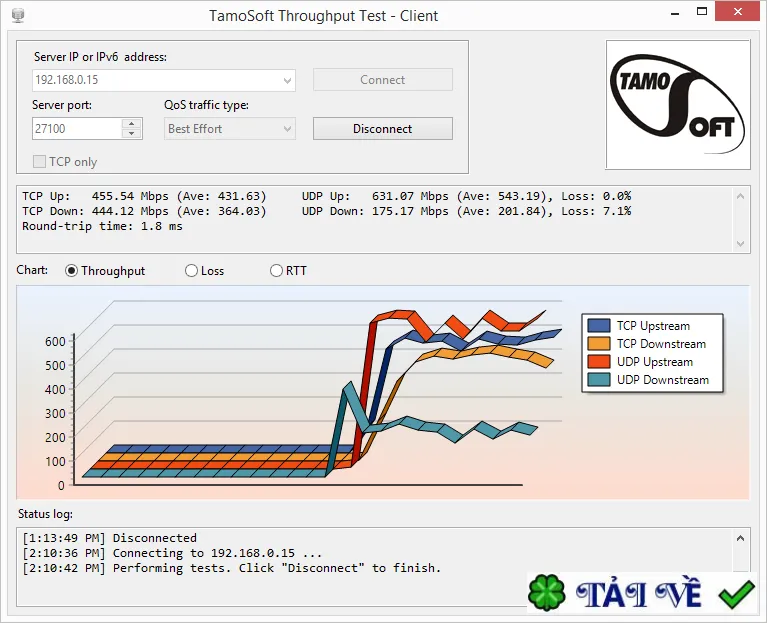The image size is (767, 623).
Task: Click the 'UDP Downstream' legend label
Action: point(662,380)
